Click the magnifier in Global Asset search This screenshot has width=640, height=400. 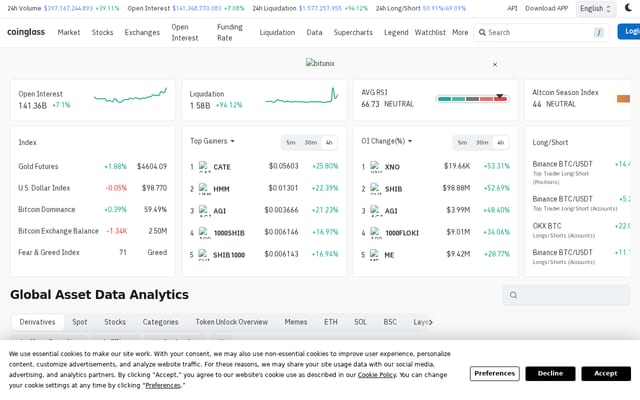[x=513, y=295]
